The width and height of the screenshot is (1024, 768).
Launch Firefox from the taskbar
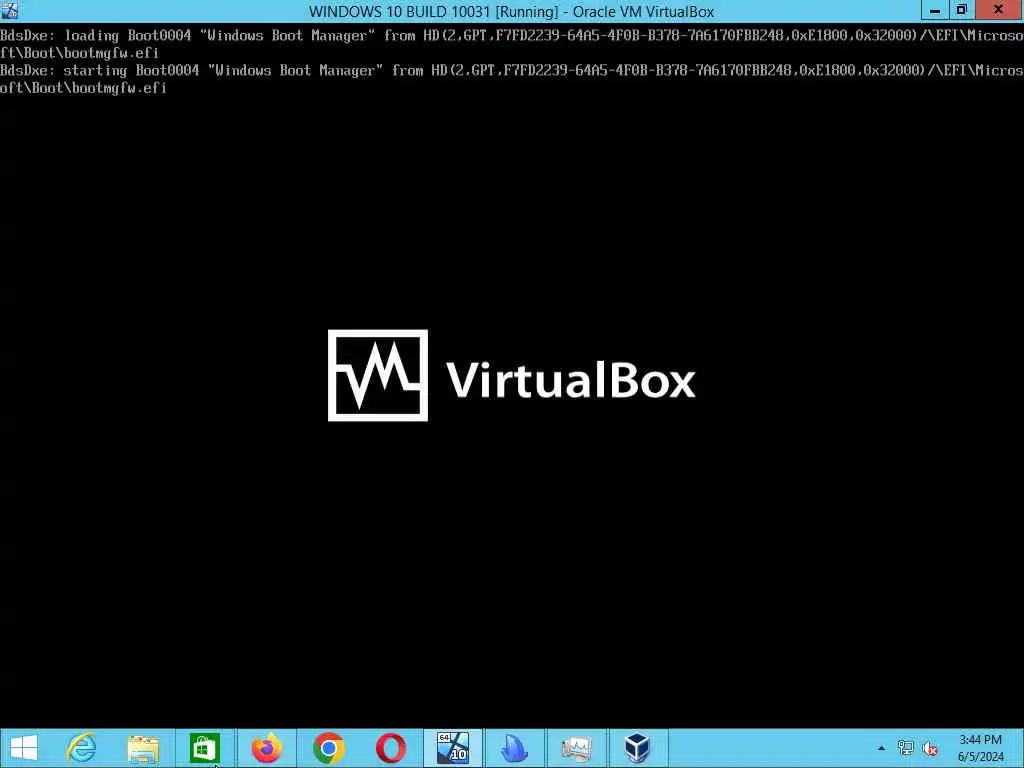click(x=266, y=748)
